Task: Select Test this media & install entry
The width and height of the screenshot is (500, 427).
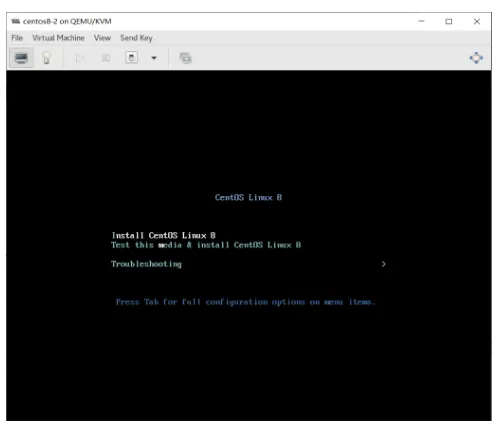Action: click(x=206, y=245)
